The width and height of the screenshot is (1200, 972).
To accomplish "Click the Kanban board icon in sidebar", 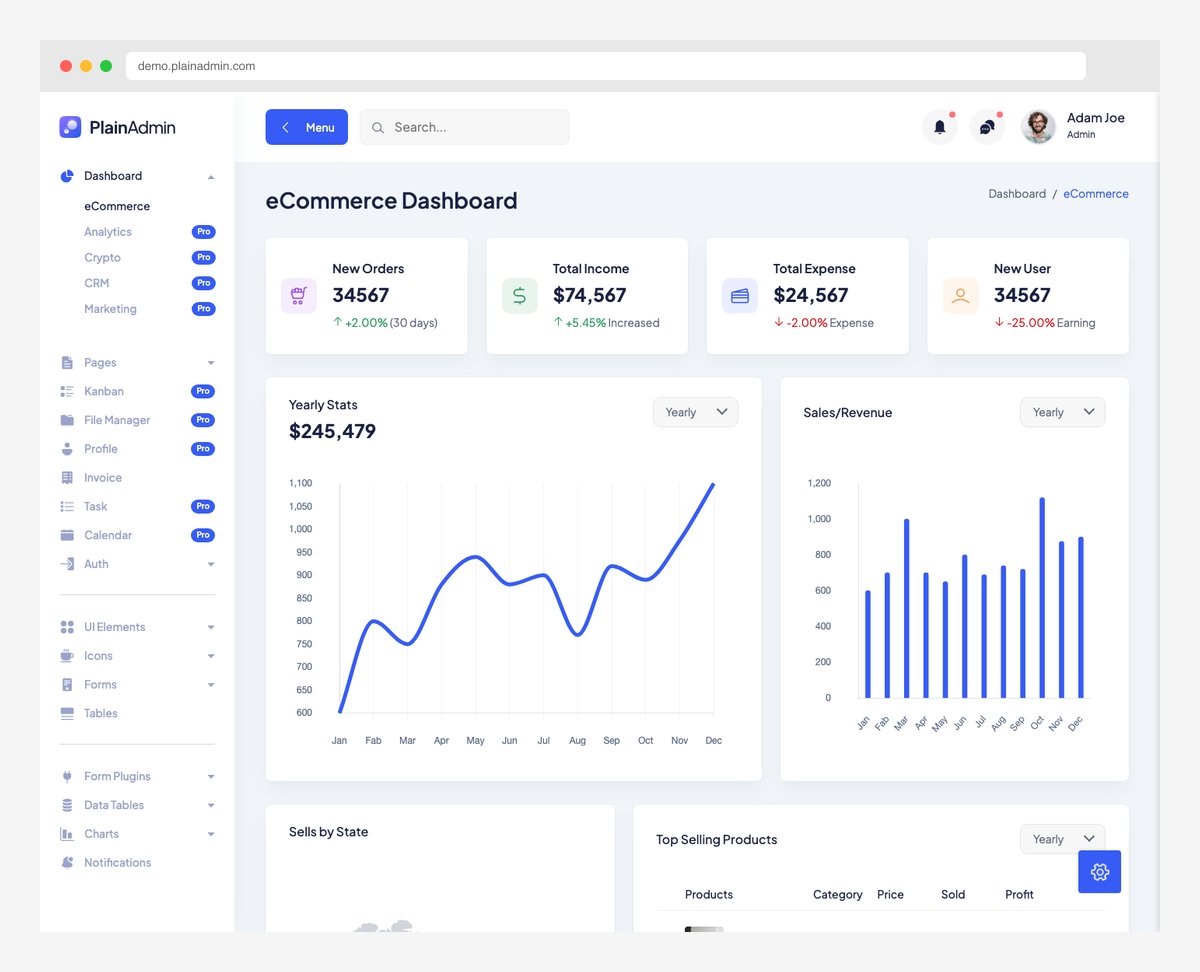I will click(68, 391).
